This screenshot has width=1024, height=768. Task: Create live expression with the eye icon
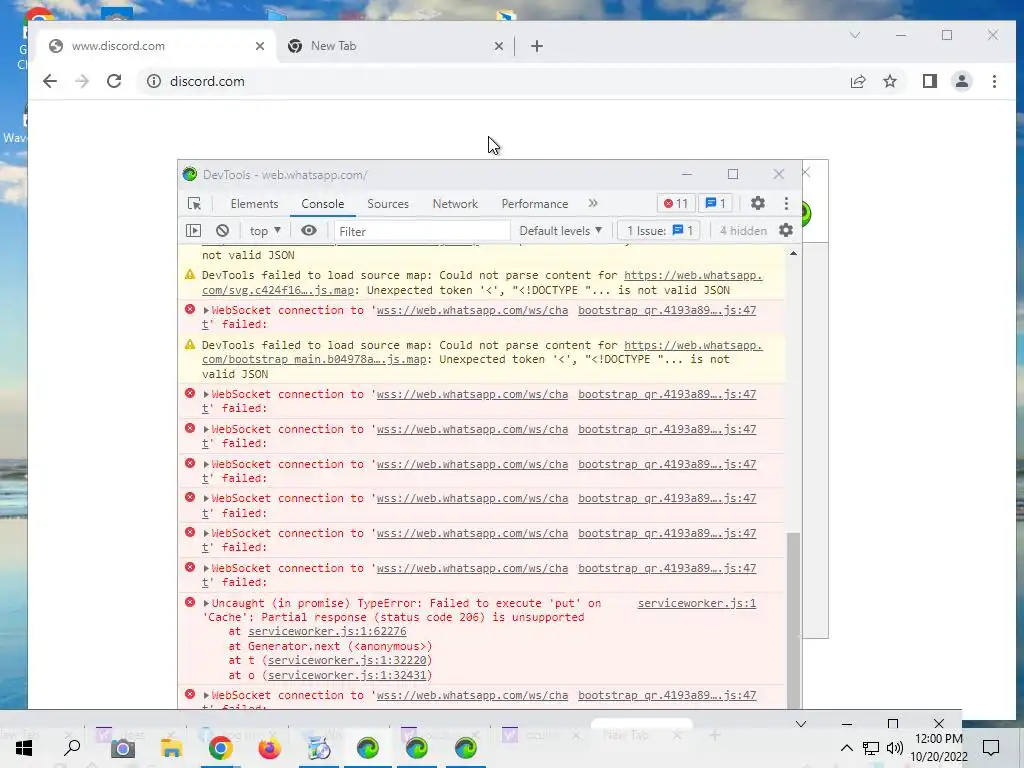point(309,231)
